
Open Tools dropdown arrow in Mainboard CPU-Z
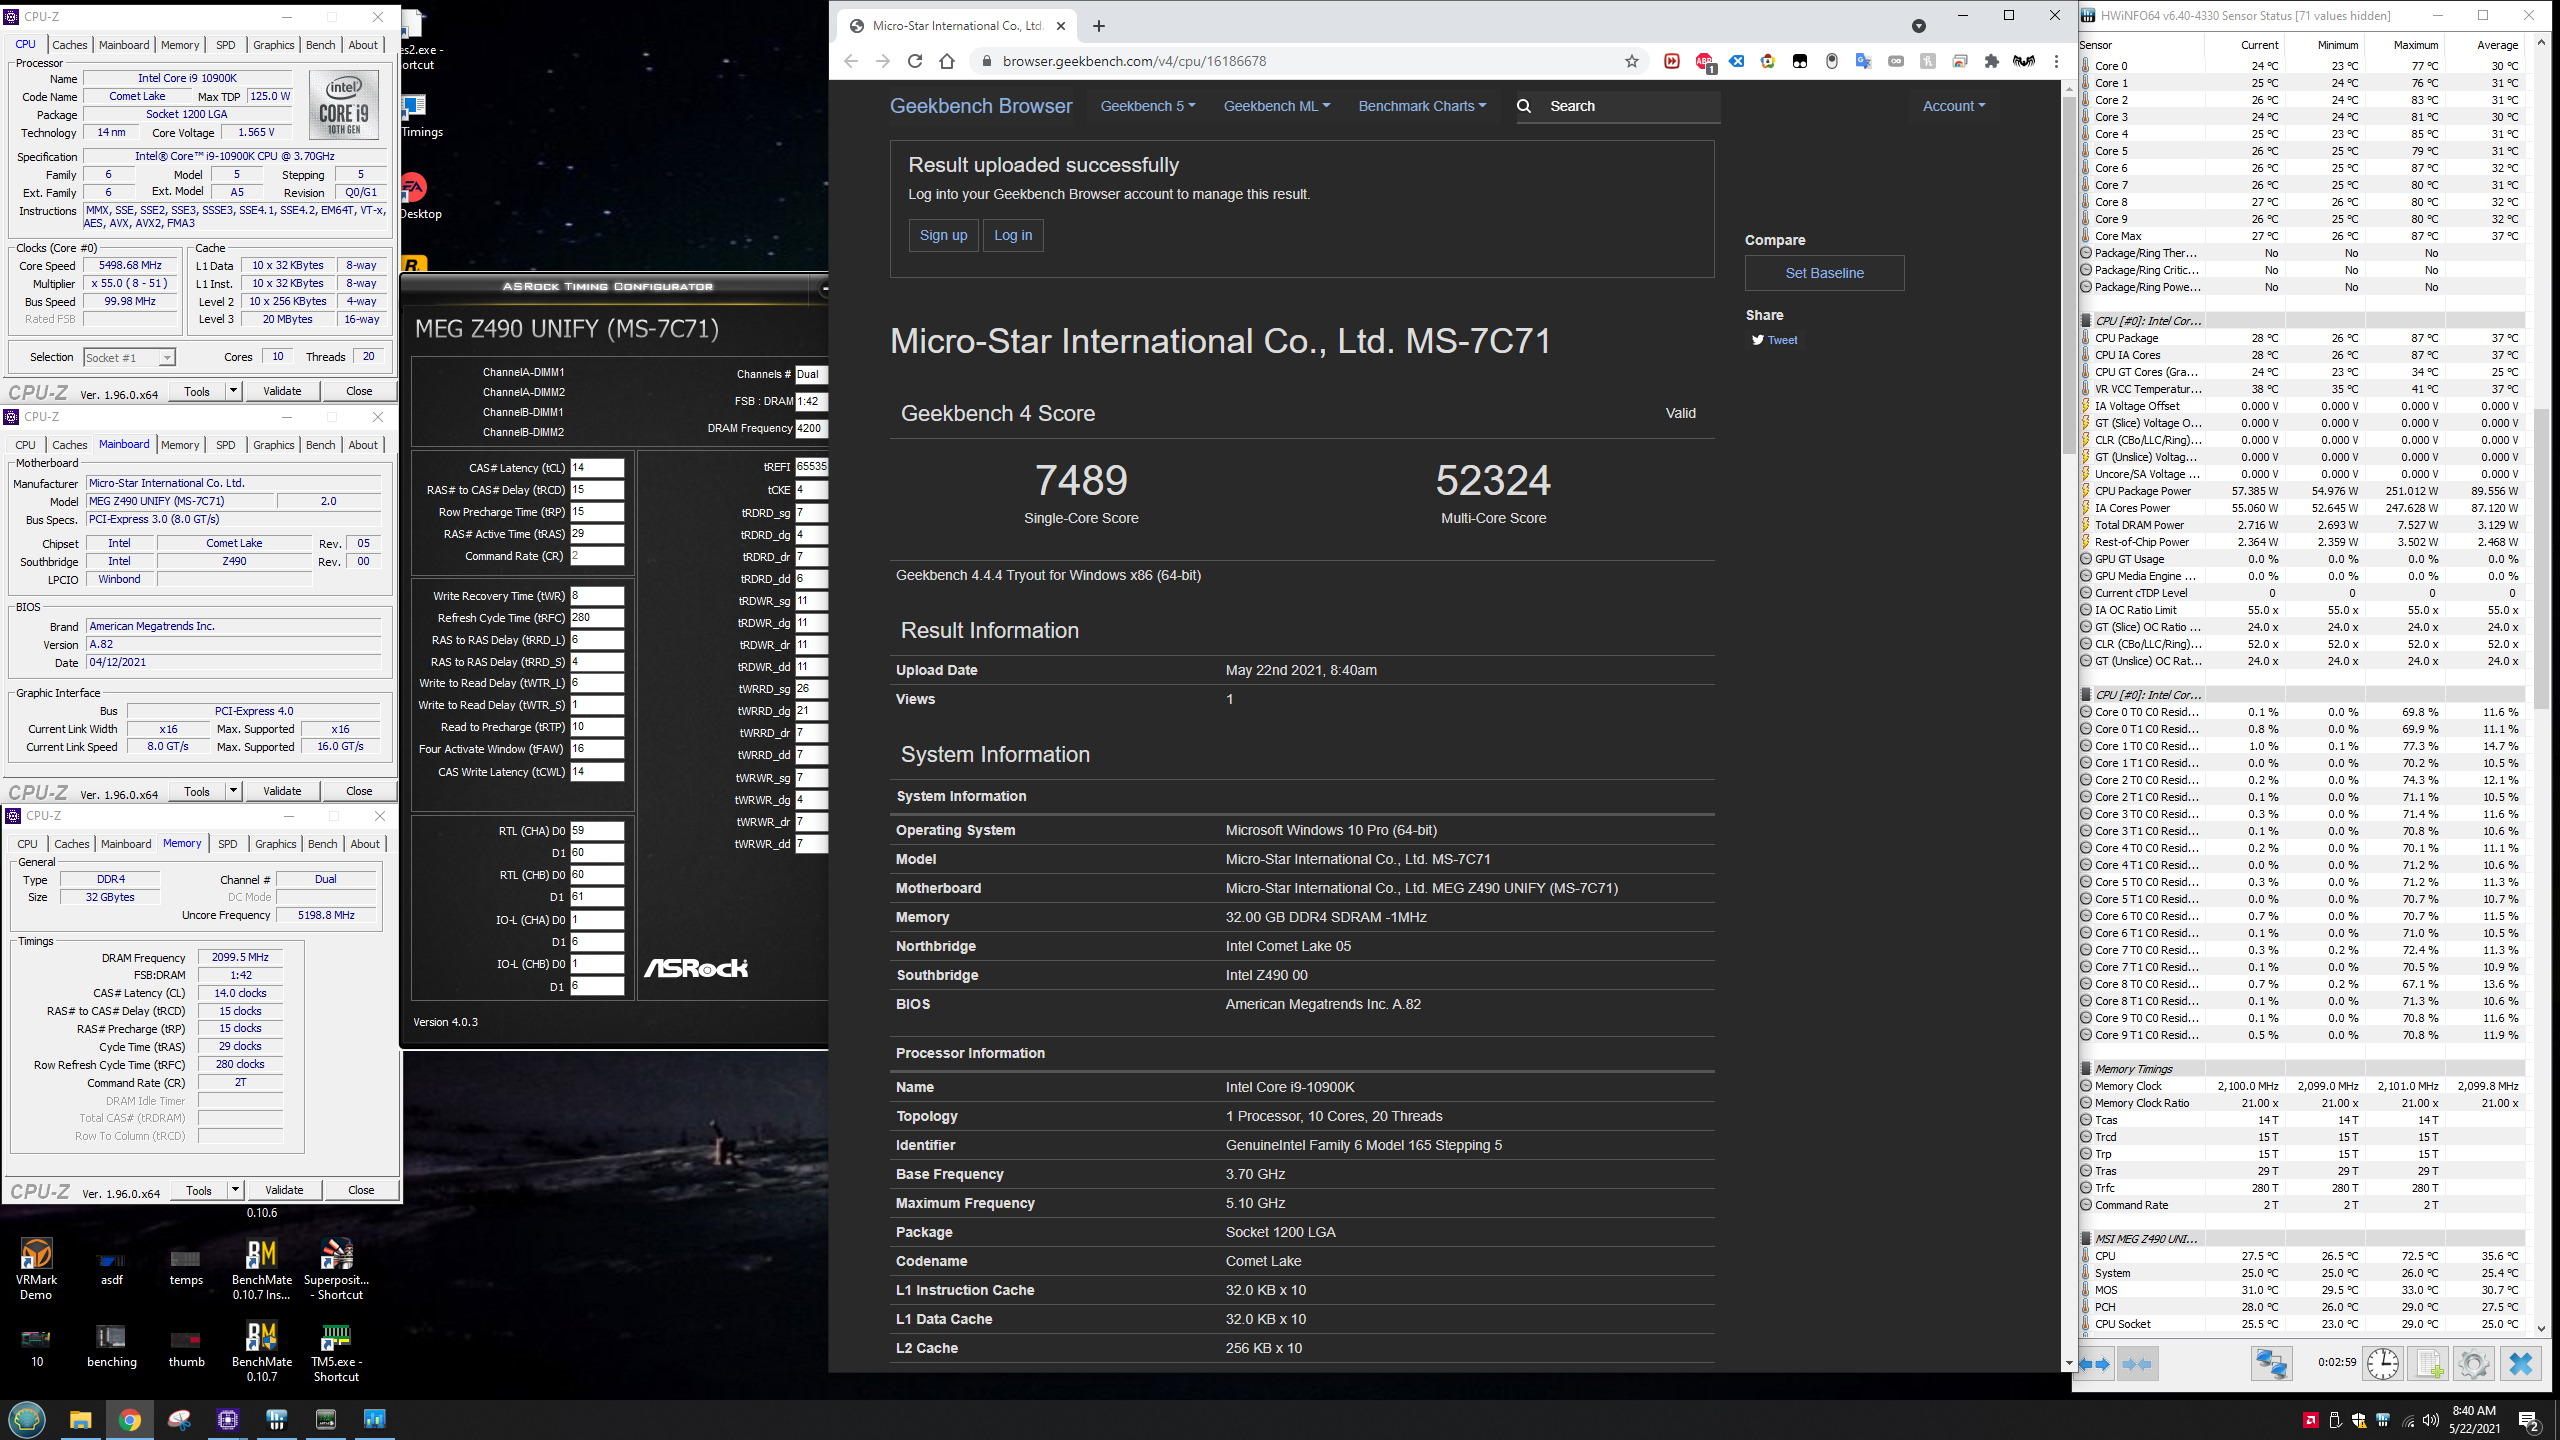click(233, 791)
